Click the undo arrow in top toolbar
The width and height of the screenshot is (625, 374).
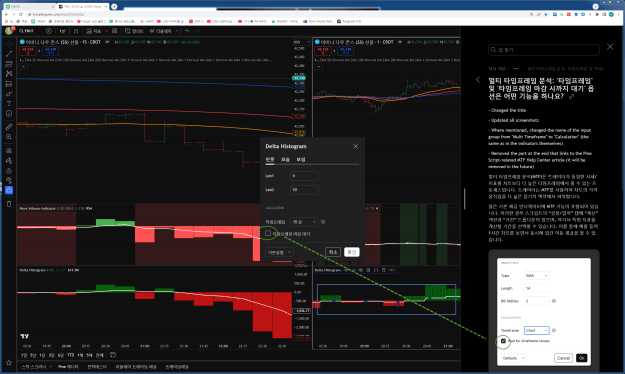point(187,31)
